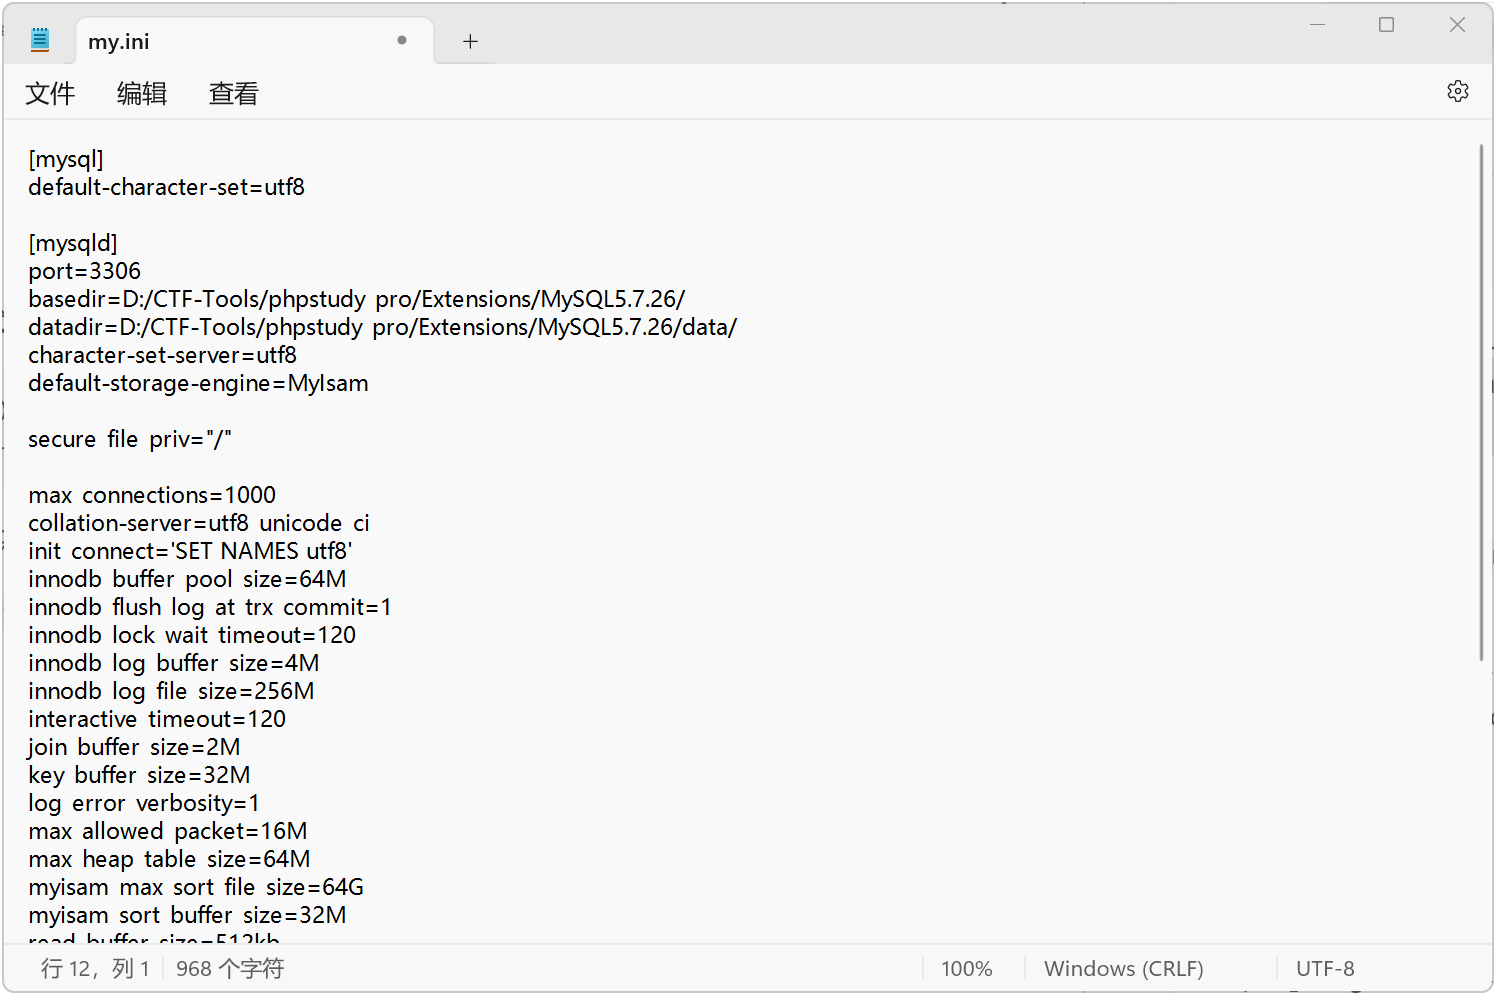Close the Notepad window
Viewport: 1496px width, 995px height.
1457,25
